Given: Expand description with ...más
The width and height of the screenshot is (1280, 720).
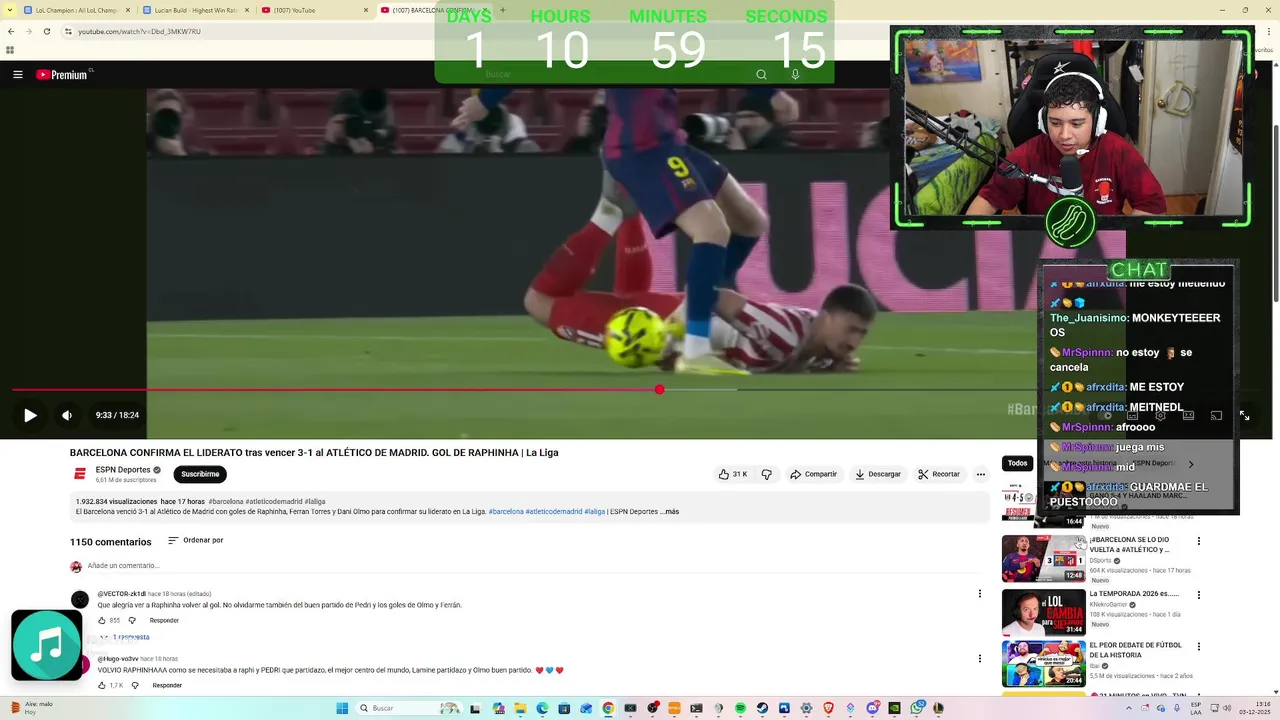Looking at the screenshot, I should click(670, 512).
